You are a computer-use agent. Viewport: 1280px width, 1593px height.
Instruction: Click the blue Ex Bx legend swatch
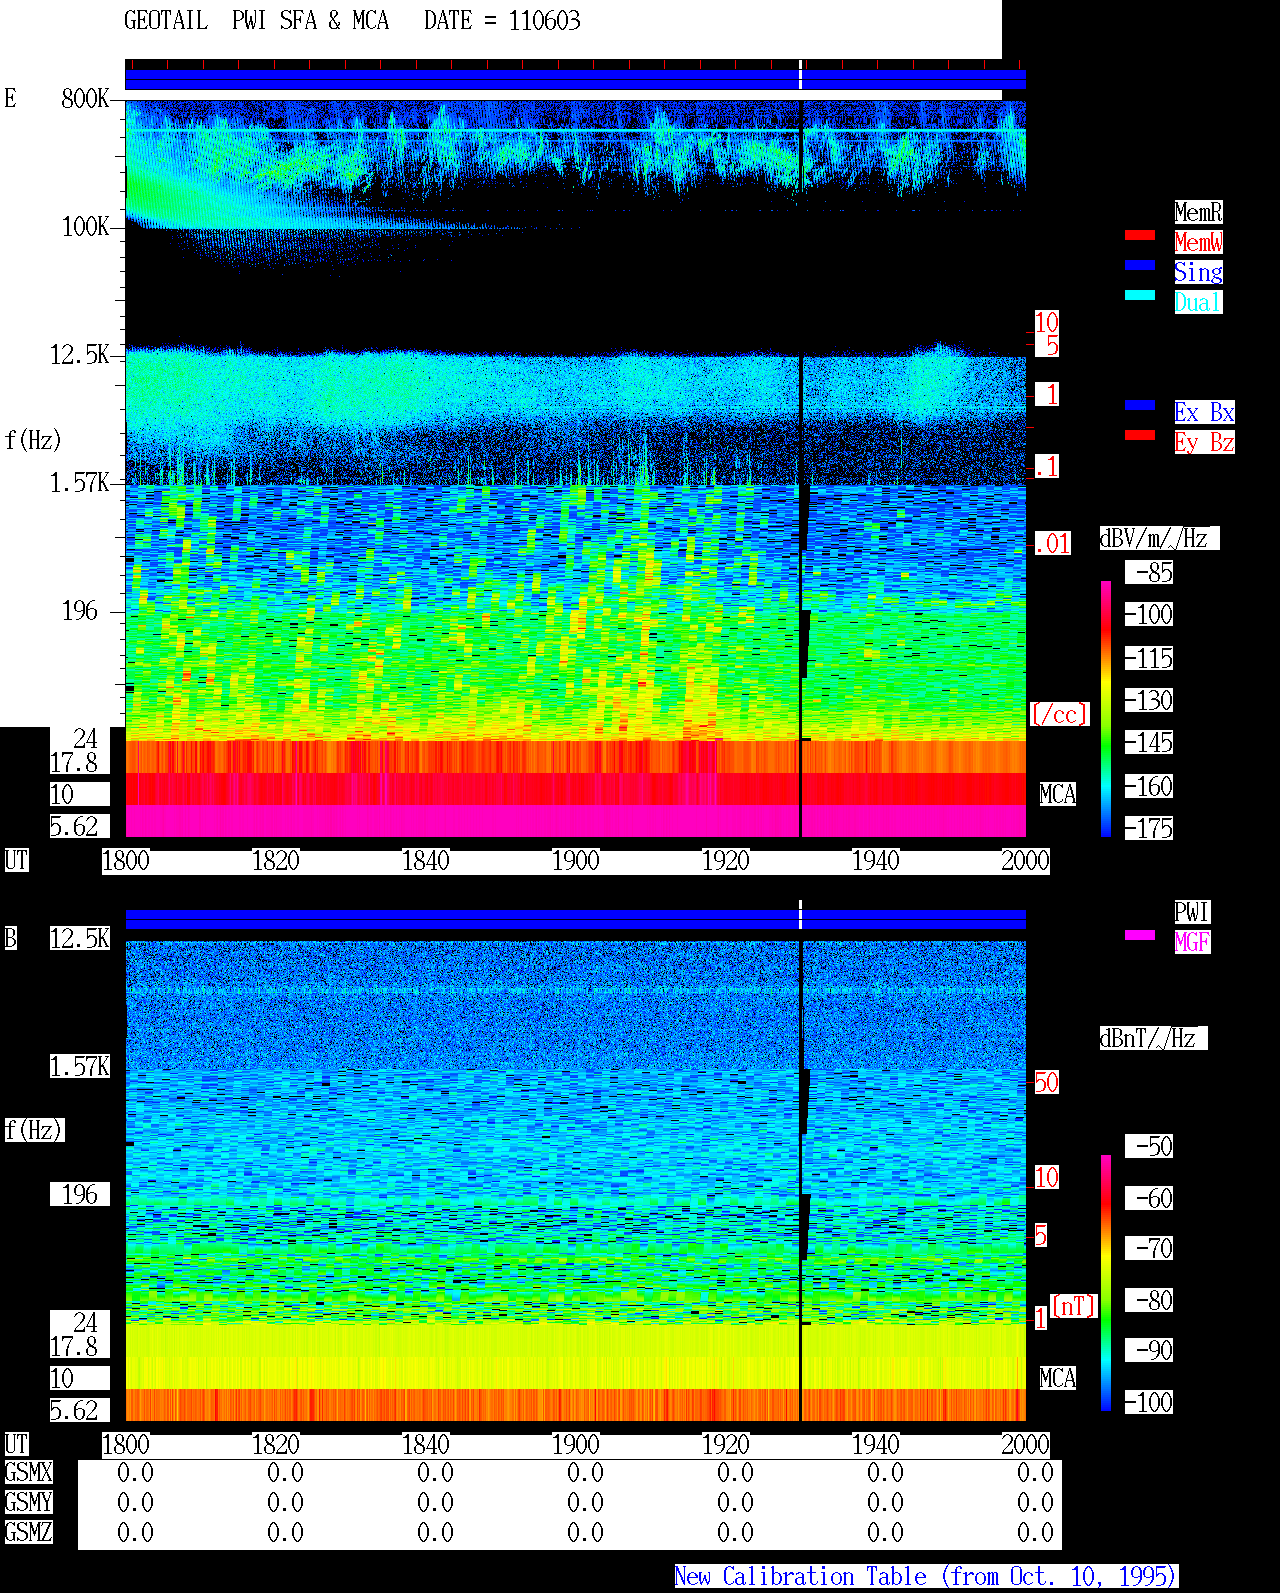point(1140,405)
